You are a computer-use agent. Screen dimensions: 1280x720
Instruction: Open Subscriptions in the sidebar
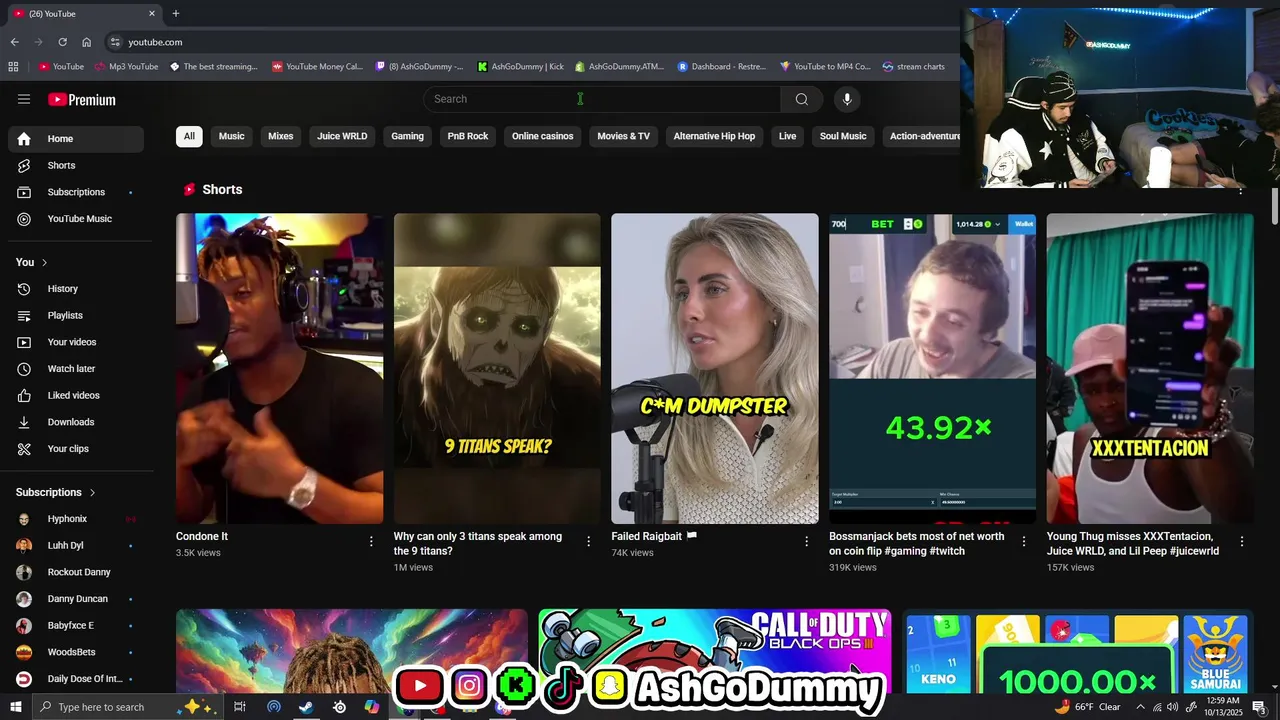tap(76, 192)
